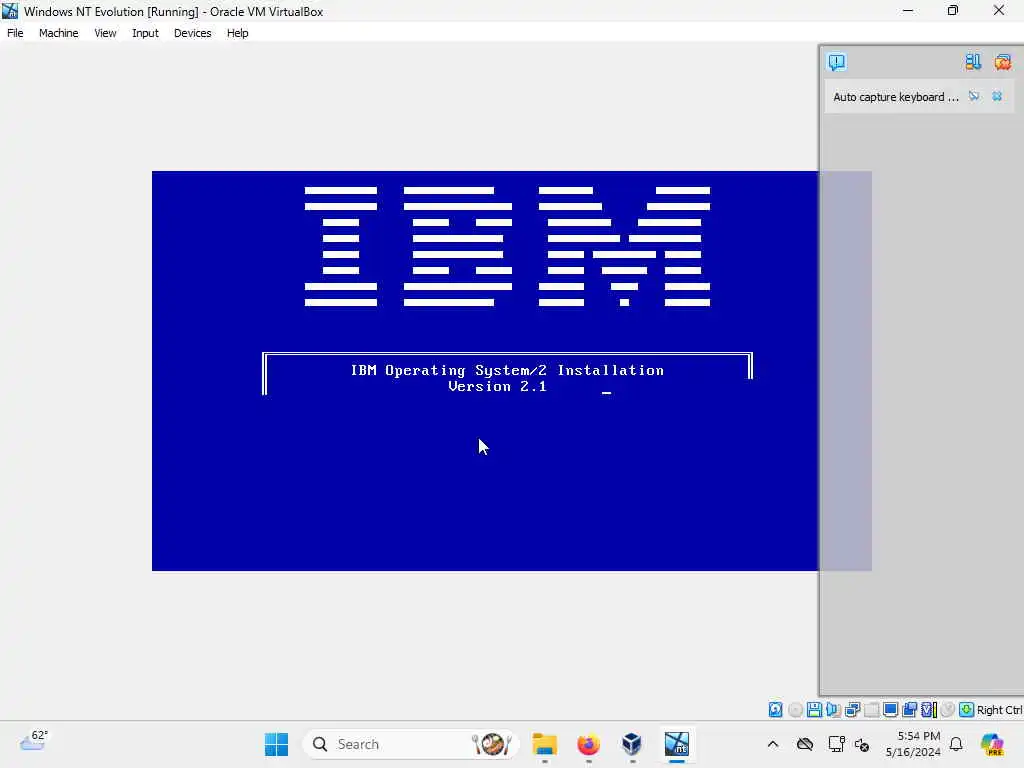Open File Explorer from the taskbar
The image size is (1024, 768).
(x=545, y=744)
